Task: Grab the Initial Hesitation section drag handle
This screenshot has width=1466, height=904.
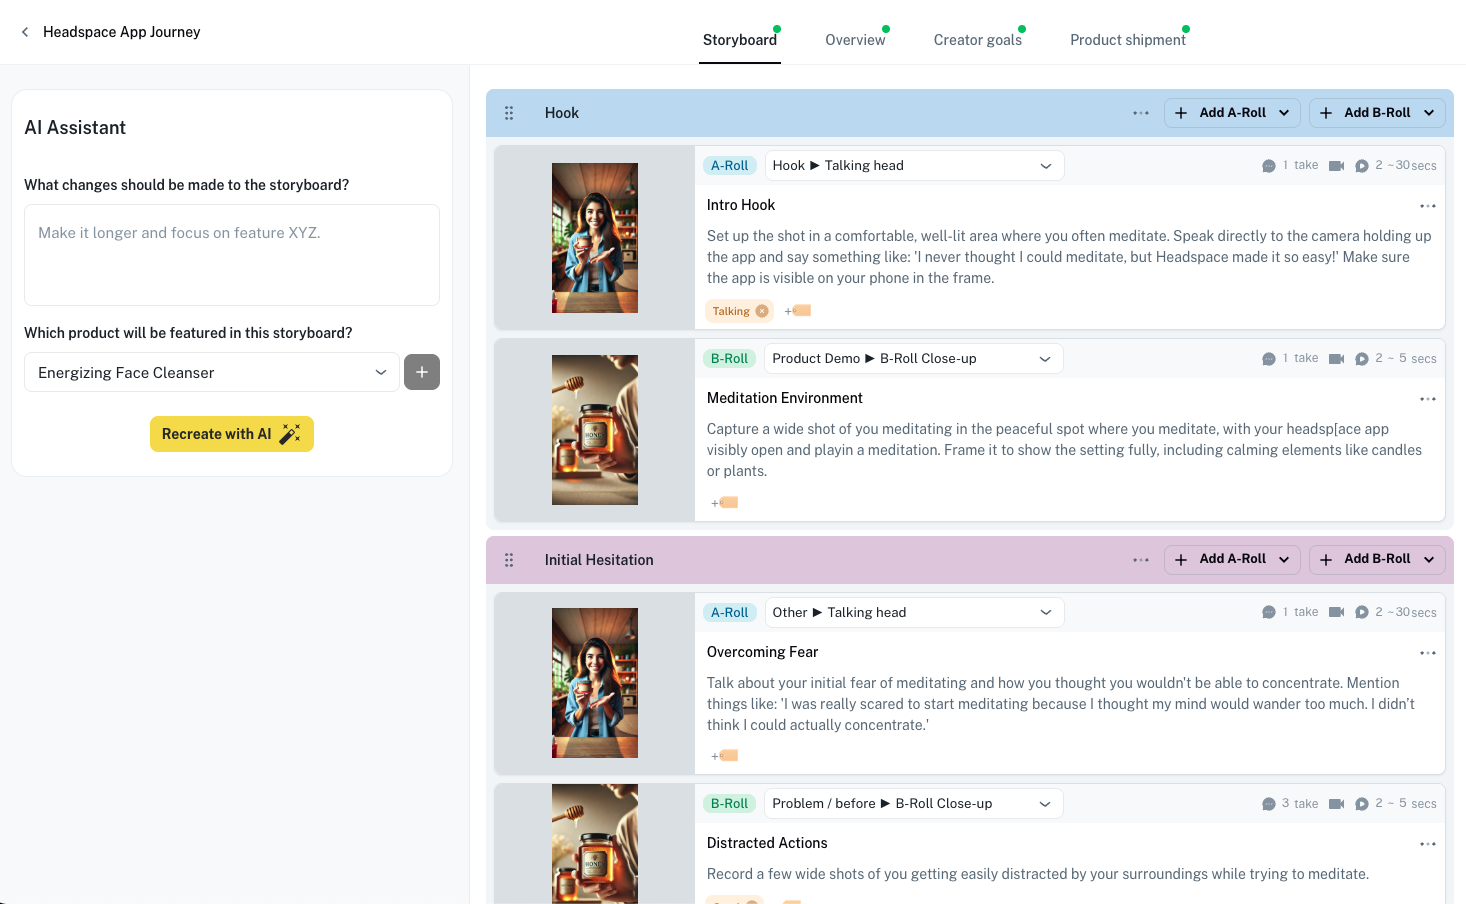Action: click(509, 560)
